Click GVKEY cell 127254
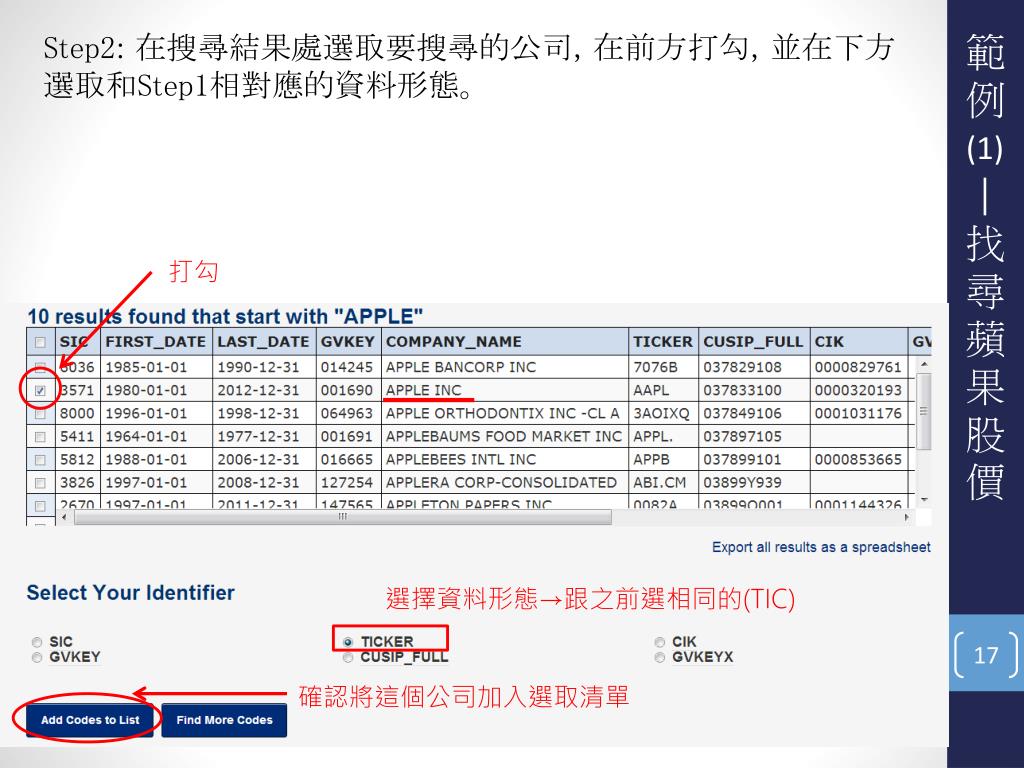This screenshot has height=768, width=1024. click(348, 483)
